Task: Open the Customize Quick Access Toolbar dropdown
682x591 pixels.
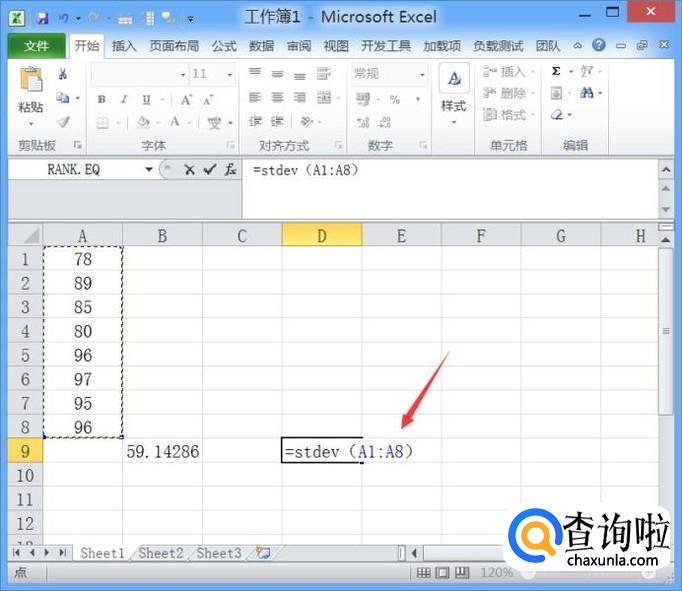Action: tap(191, 19)
